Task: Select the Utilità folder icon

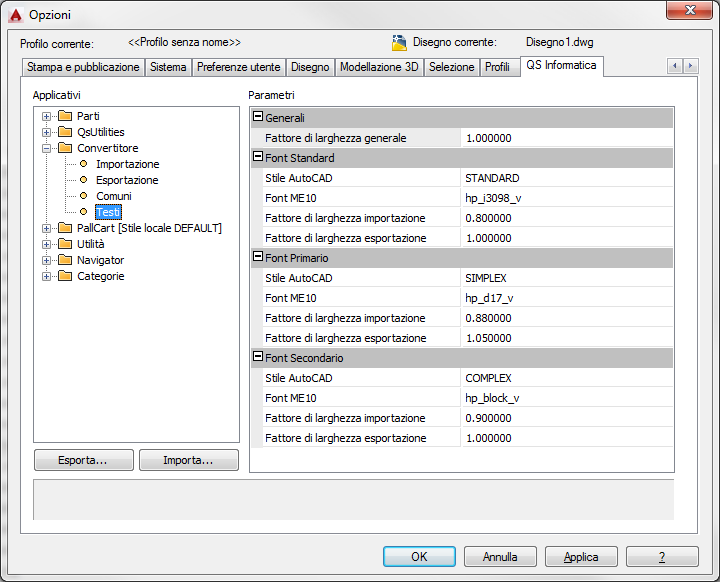Action: [x=65, y=244]
